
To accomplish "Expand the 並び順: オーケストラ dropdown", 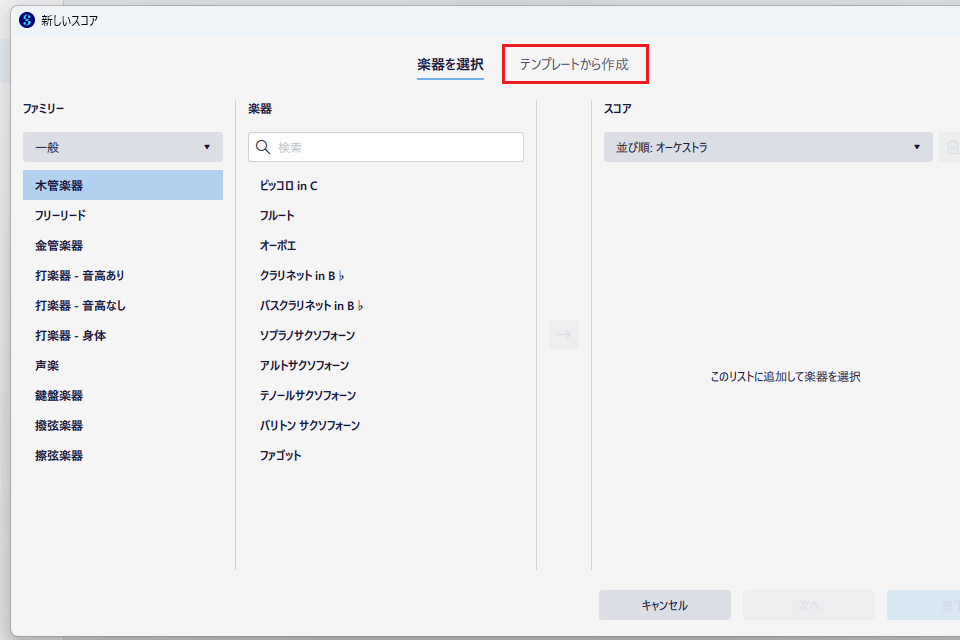I will pos(767,147).
